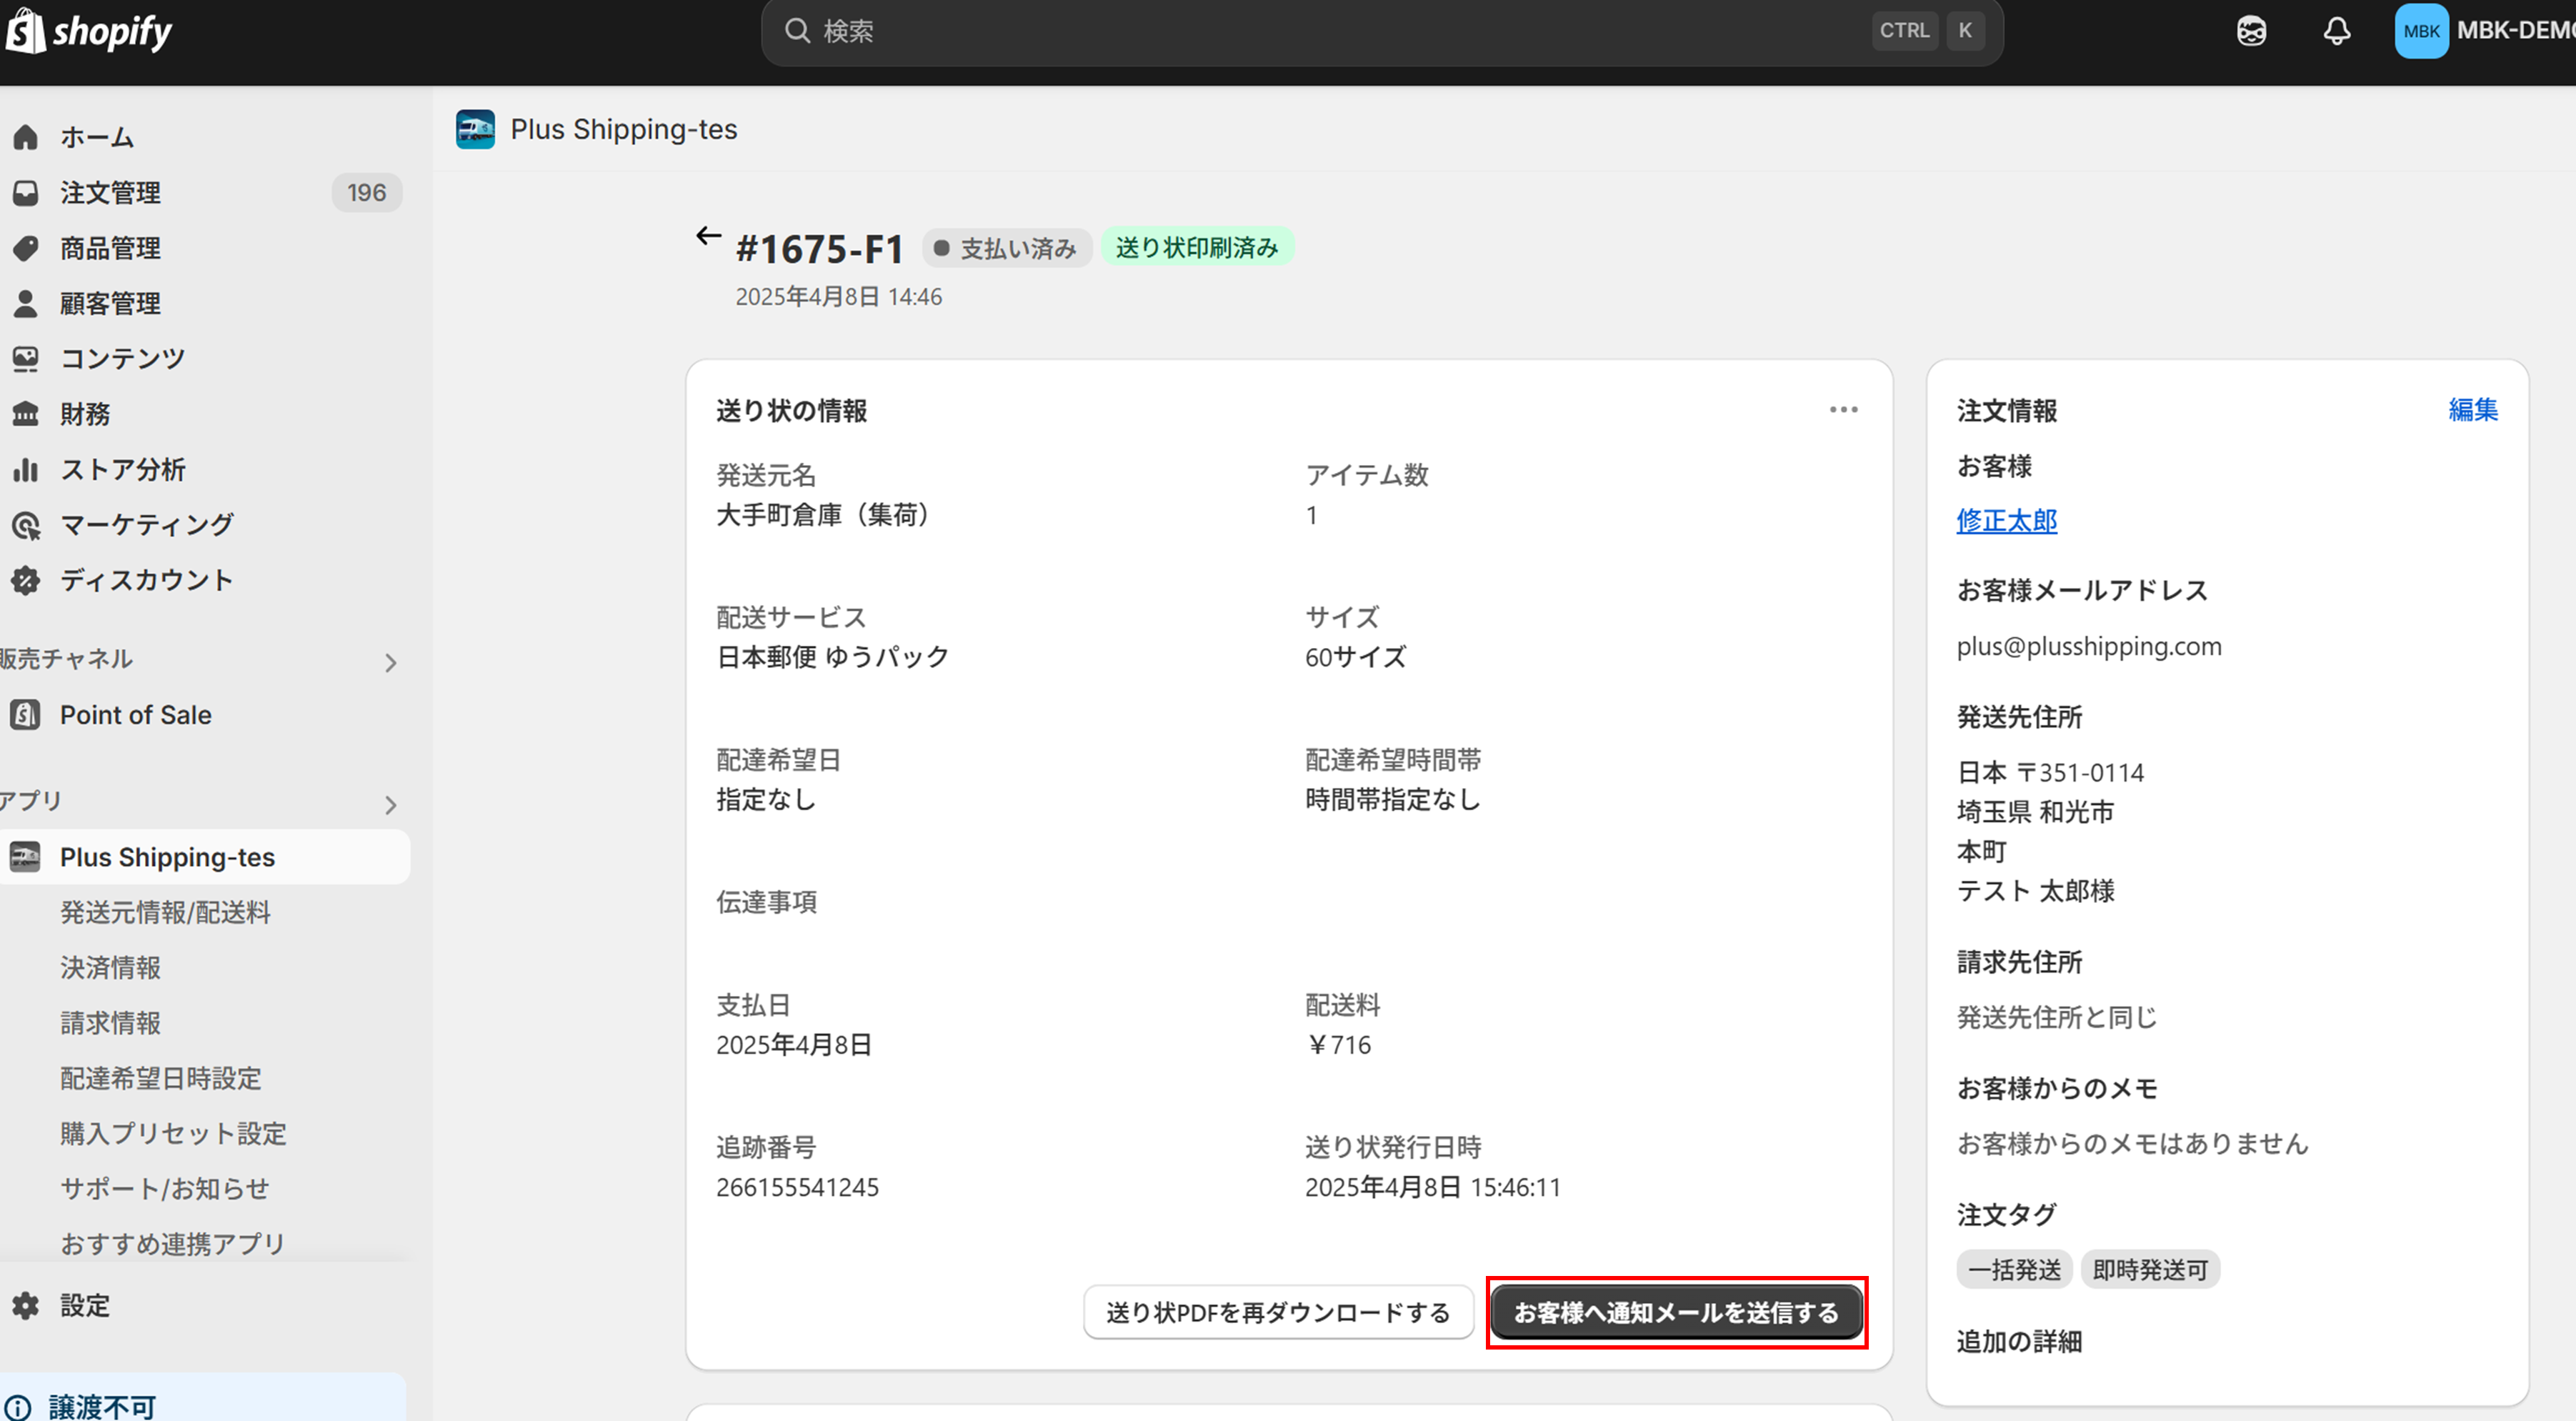The width and height of the screenshot is (2576, 1421).
Task: Click the Sidekick assistant face icon
Action: click(2251, 31)
